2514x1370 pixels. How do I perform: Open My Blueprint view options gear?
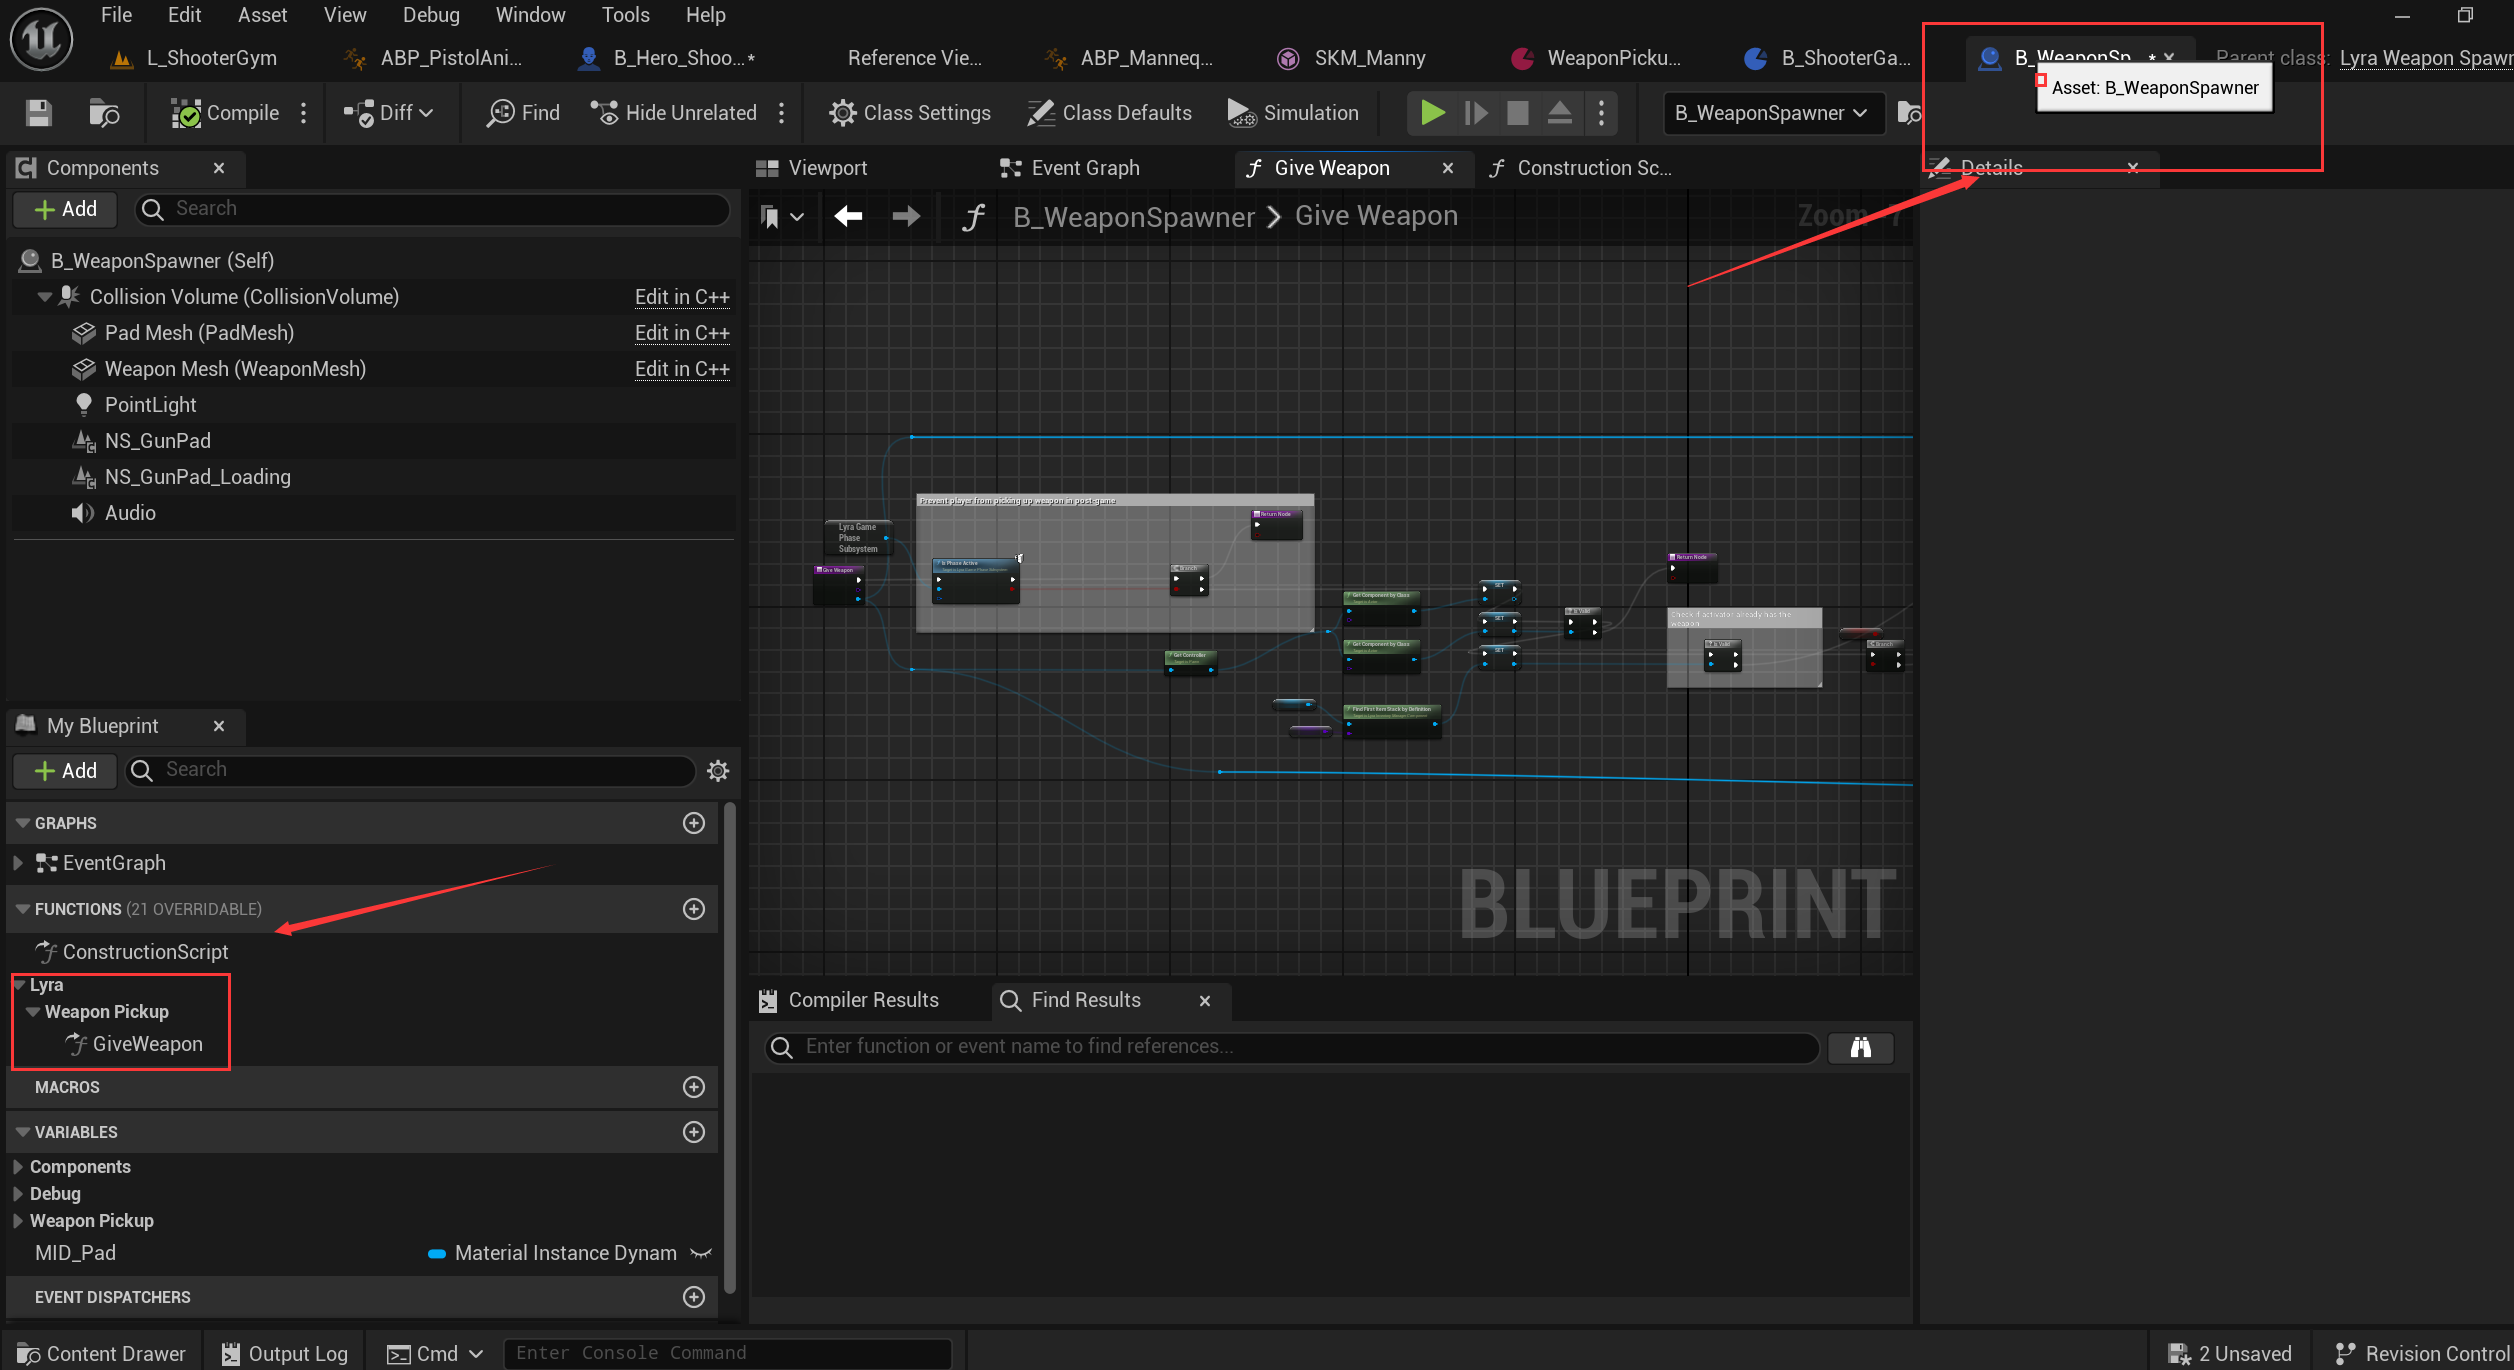pyautogui.click(x=718, y=770)
